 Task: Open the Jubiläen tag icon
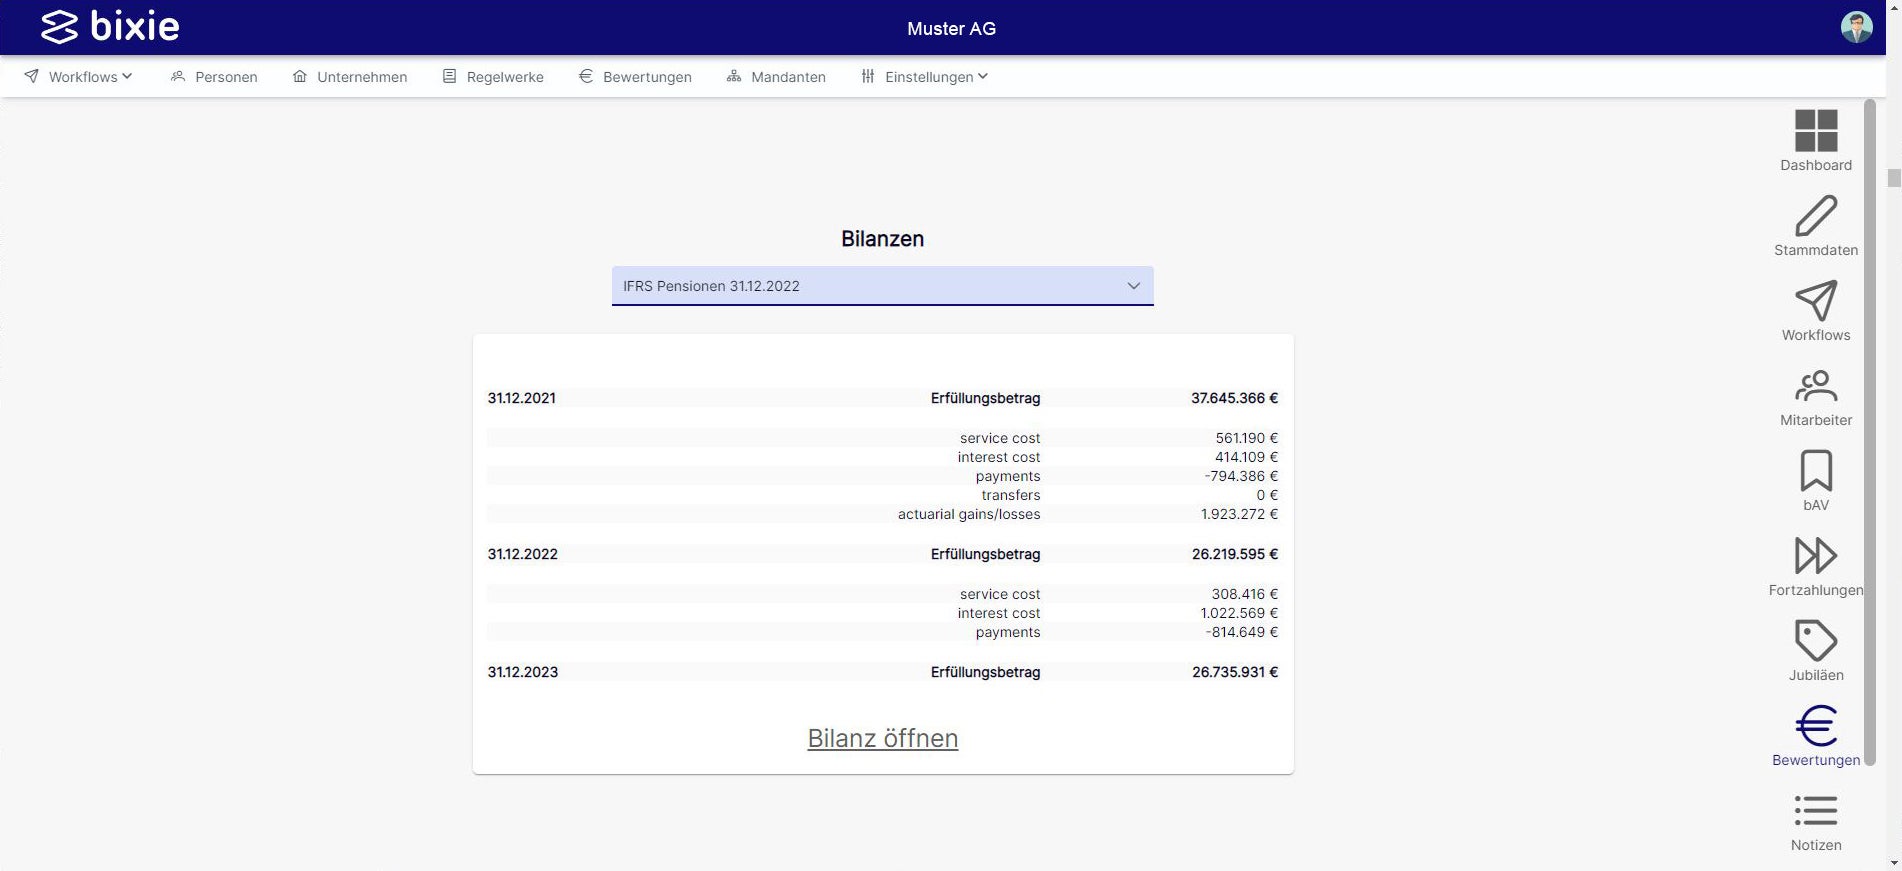pyautogui.click(x=1815, y=641)
